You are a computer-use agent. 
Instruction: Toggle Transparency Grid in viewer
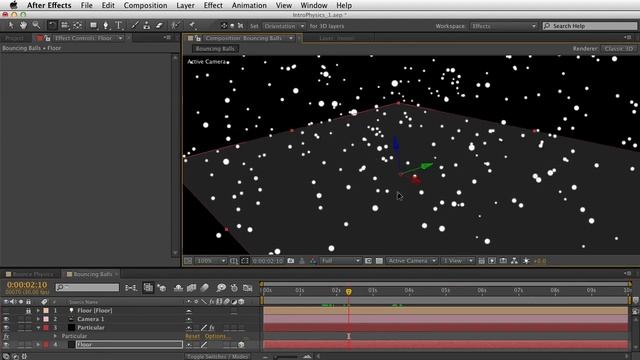pyautogui.click(x=379, y=260)
